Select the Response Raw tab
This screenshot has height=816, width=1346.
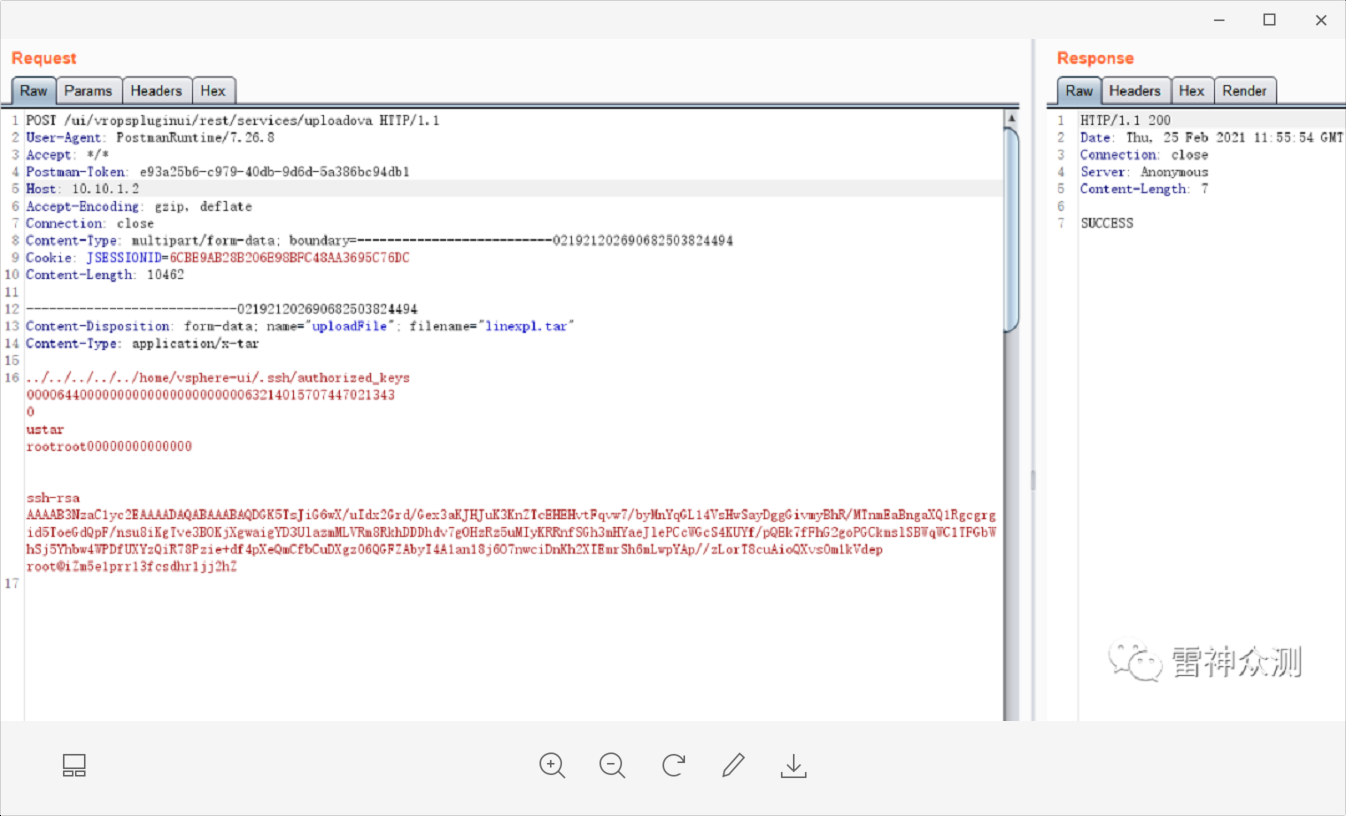click(x=1079, y=90)
